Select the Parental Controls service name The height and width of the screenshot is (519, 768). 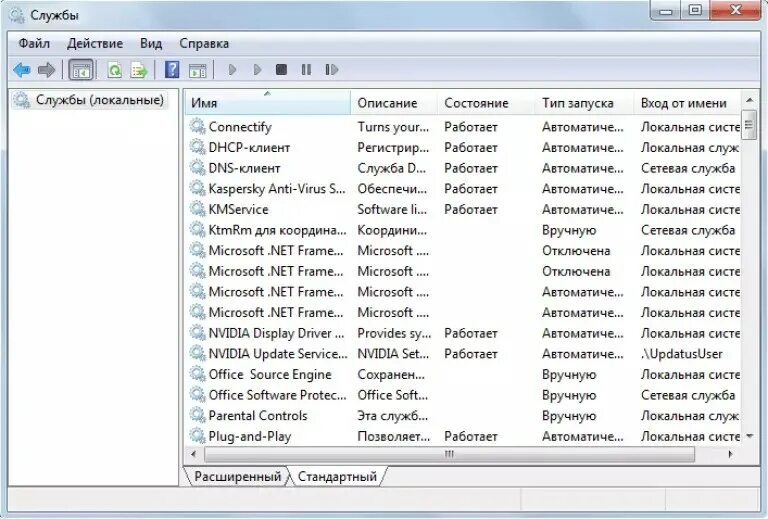click(258, 415)
